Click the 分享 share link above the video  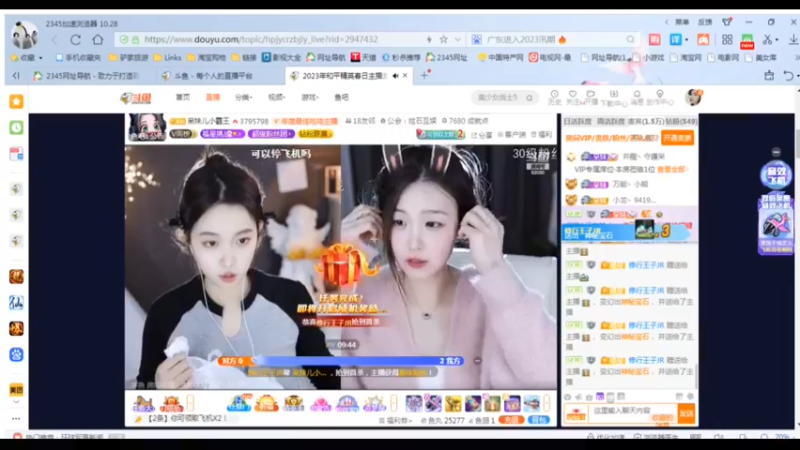(x=482, y=135)
